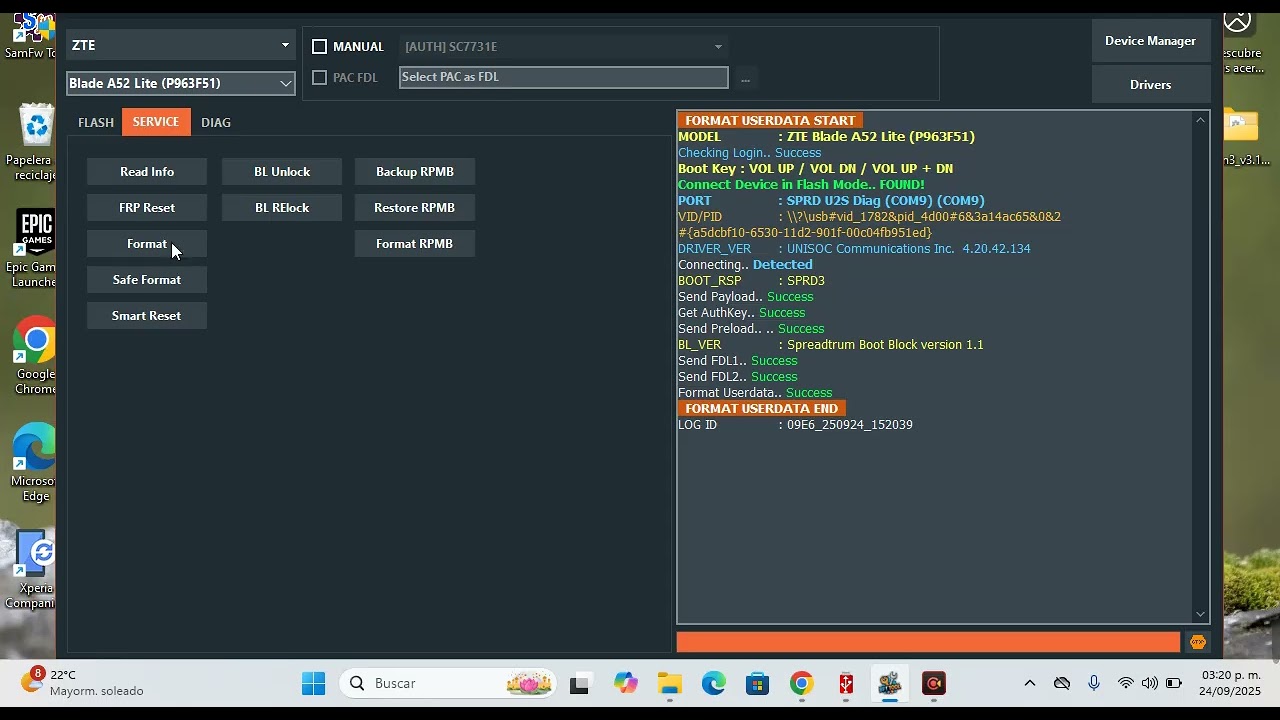Open Task View on the taskbar

pos(580,683)
